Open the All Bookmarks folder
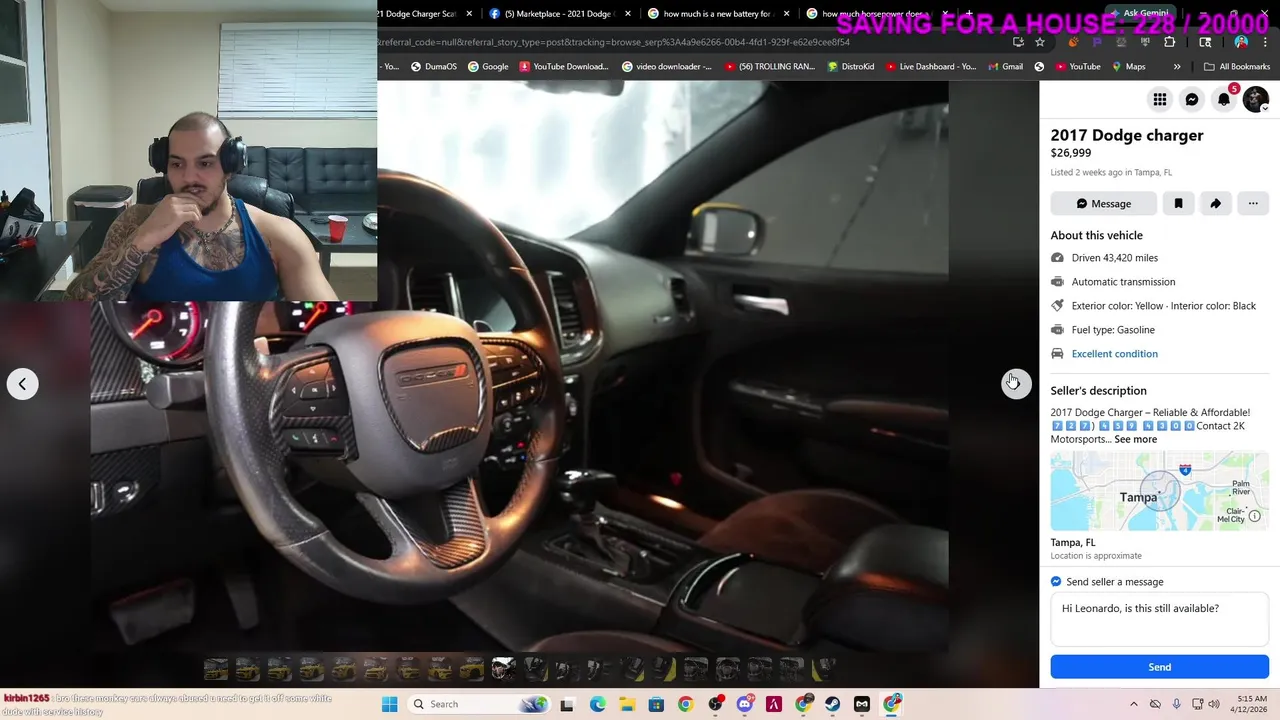 1237,67
